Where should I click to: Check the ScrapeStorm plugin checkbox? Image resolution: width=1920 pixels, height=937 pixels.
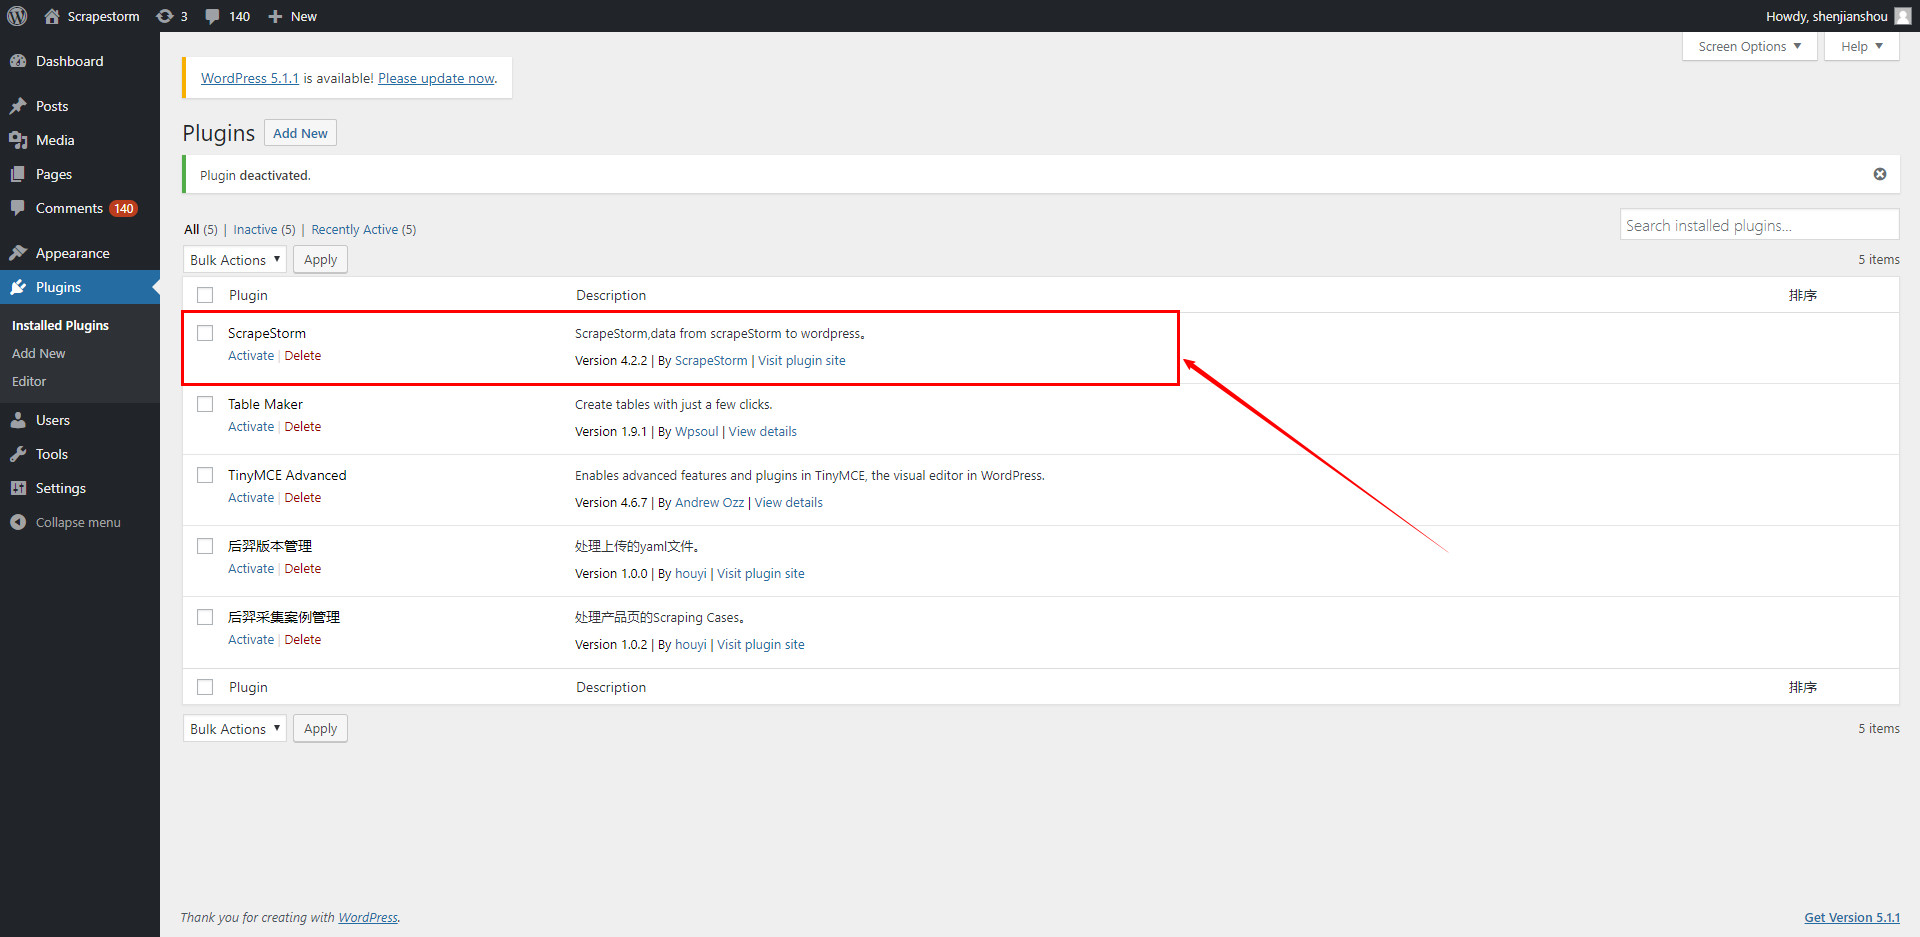[x=205, y=333]
